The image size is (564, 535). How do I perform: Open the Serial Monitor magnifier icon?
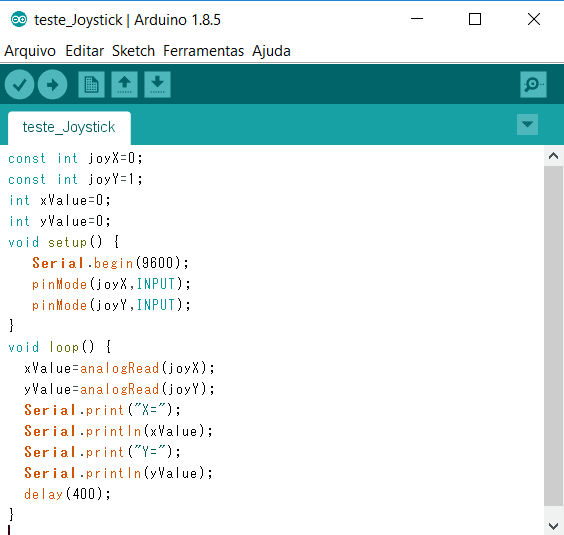tap(533, 85)
